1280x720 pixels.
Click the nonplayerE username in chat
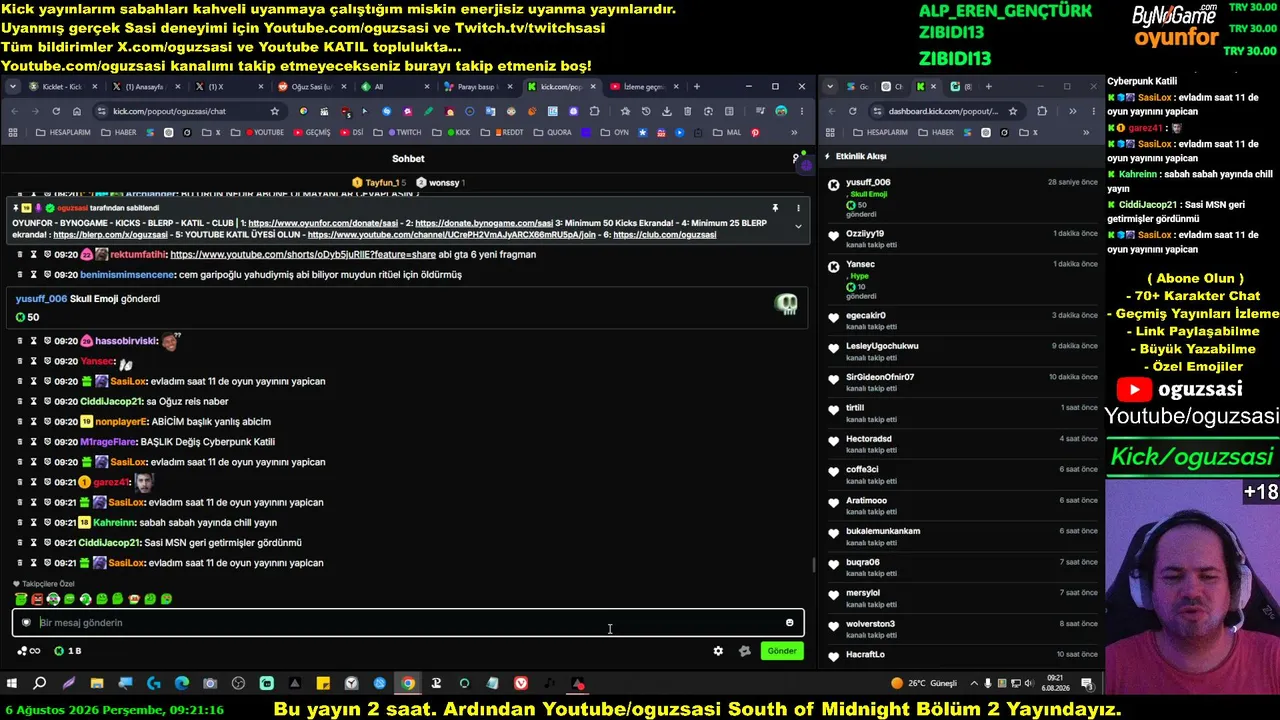[x=122, y=422]
